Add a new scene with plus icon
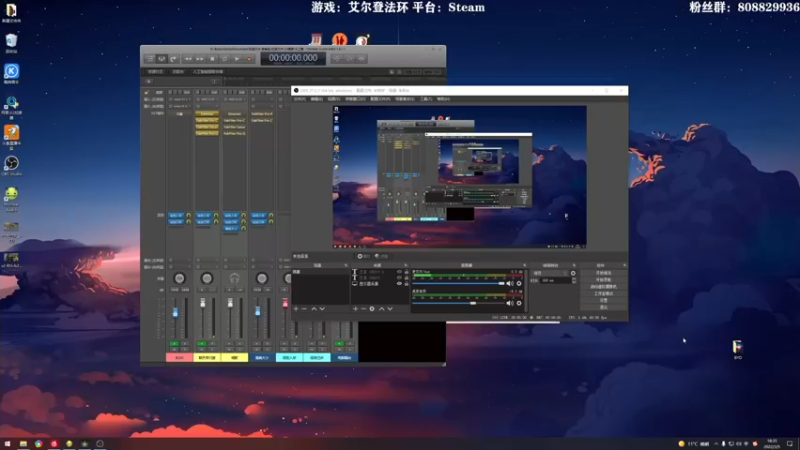This screenshot has height=450, width=800. tap(296, 309)
